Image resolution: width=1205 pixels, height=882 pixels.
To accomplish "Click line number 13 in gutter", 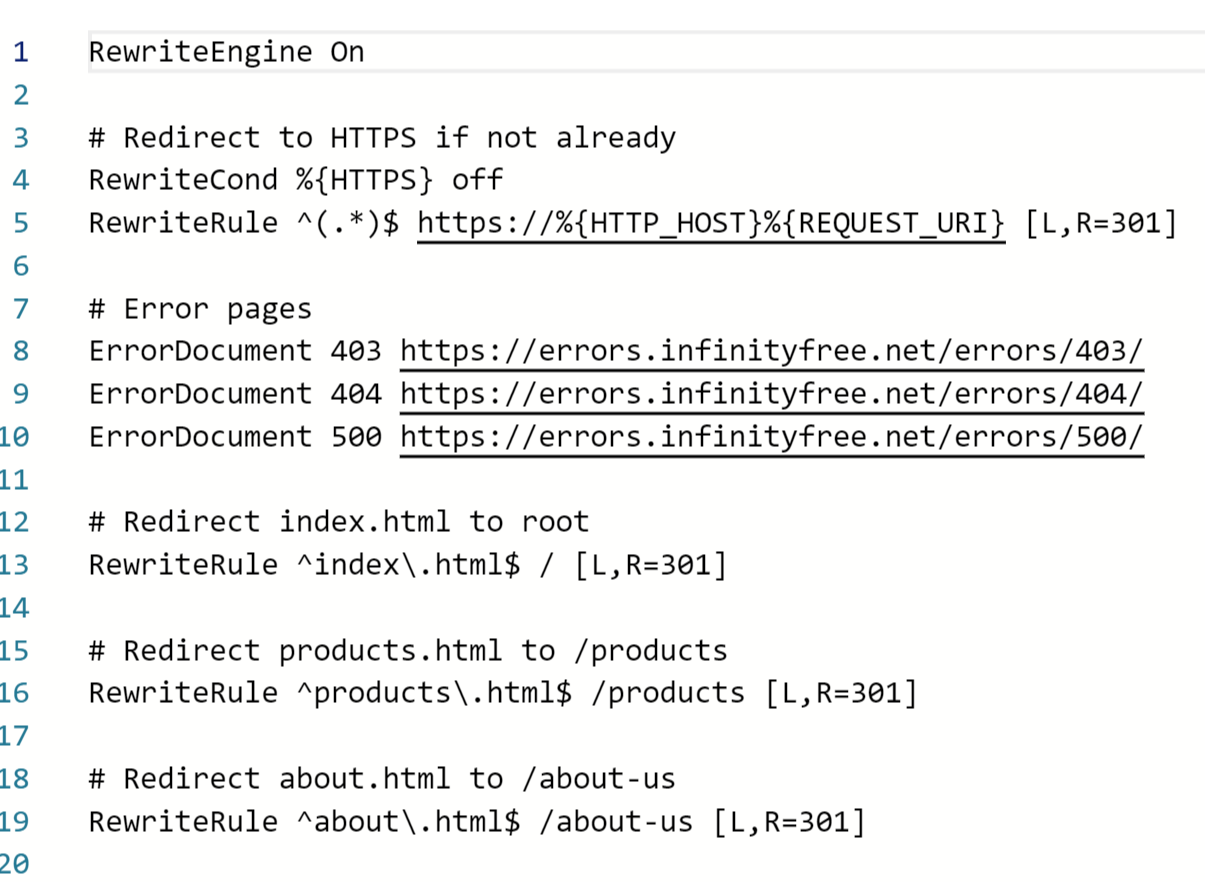I will coord(14,566).
